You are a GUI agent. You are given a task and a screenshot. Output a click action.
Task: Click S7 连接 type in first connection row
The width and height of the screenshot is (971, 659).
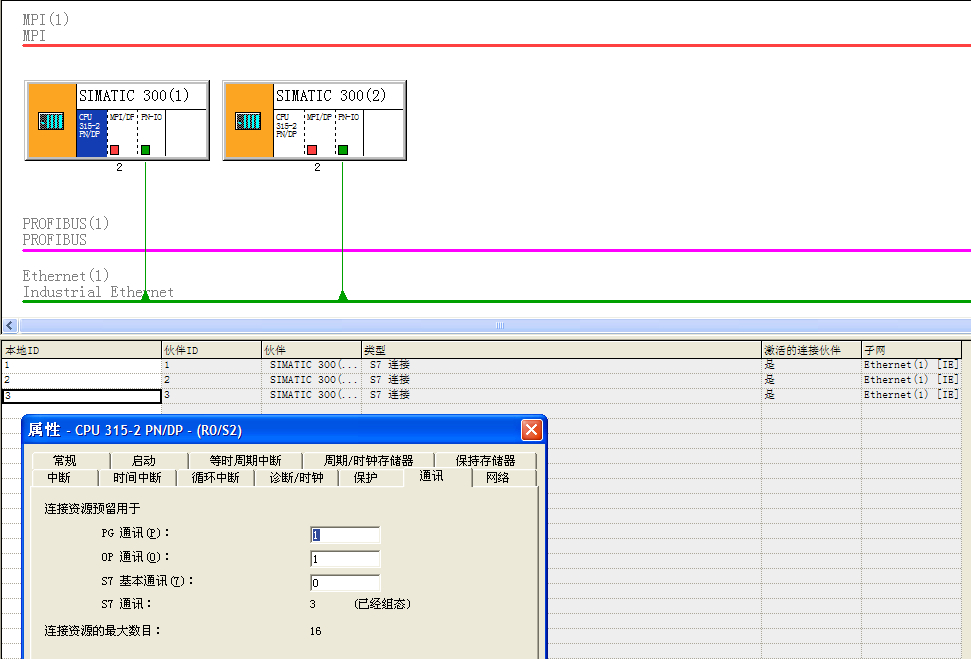[390, 365]
